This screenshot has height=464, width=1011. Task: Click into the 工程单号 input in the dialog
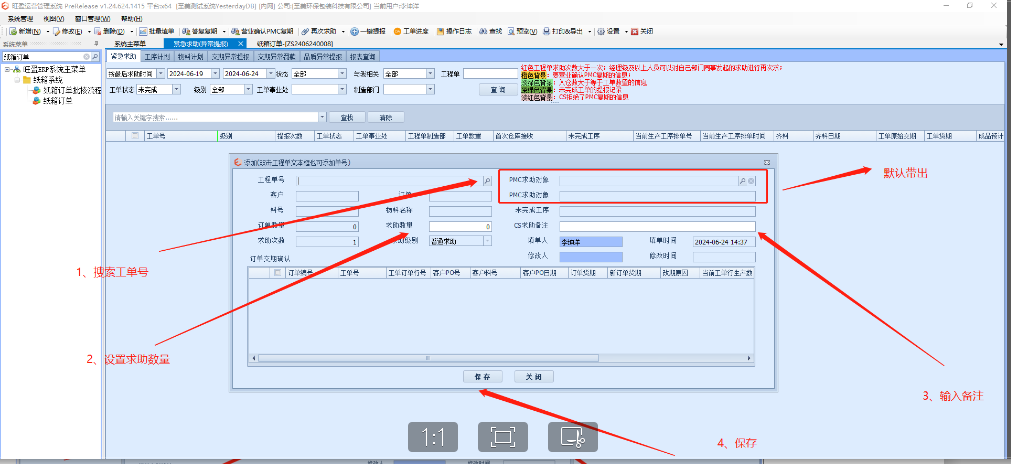389,180
